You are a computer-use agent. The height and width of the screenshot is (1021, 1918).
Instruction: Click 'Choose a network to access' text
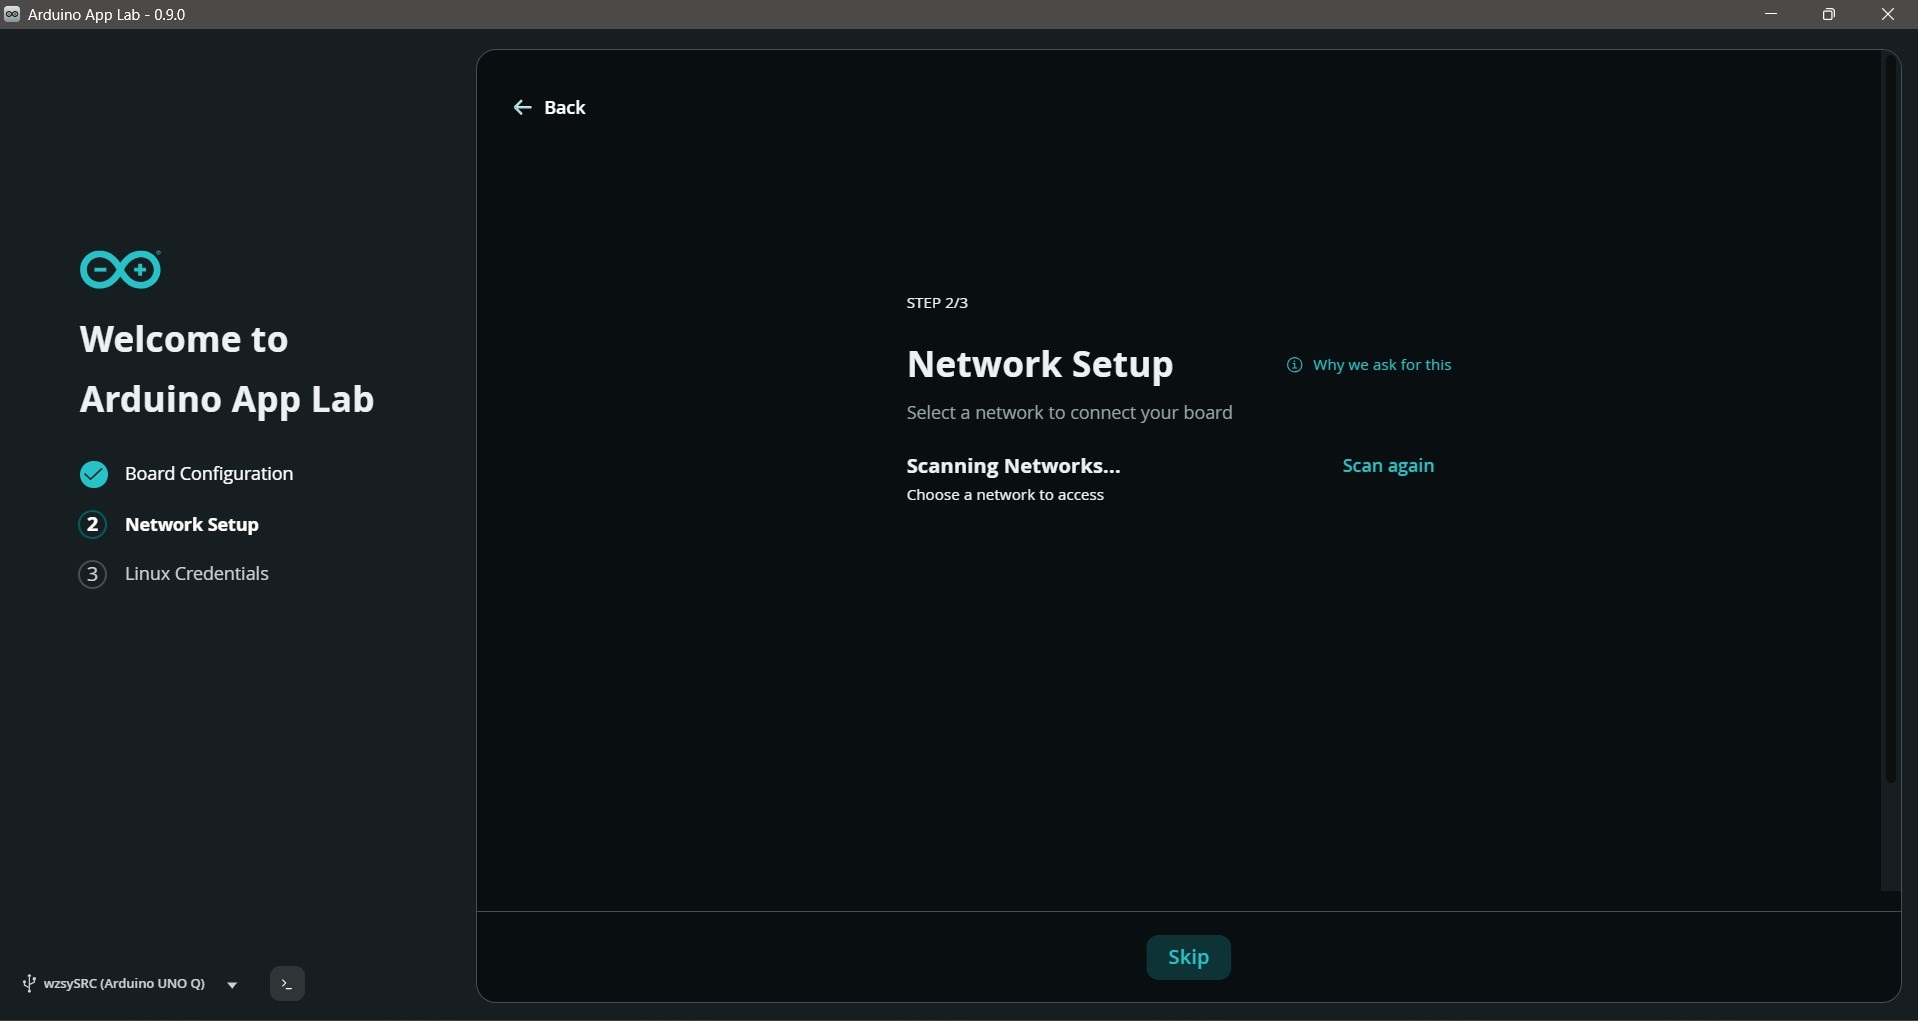(1005, 495)
